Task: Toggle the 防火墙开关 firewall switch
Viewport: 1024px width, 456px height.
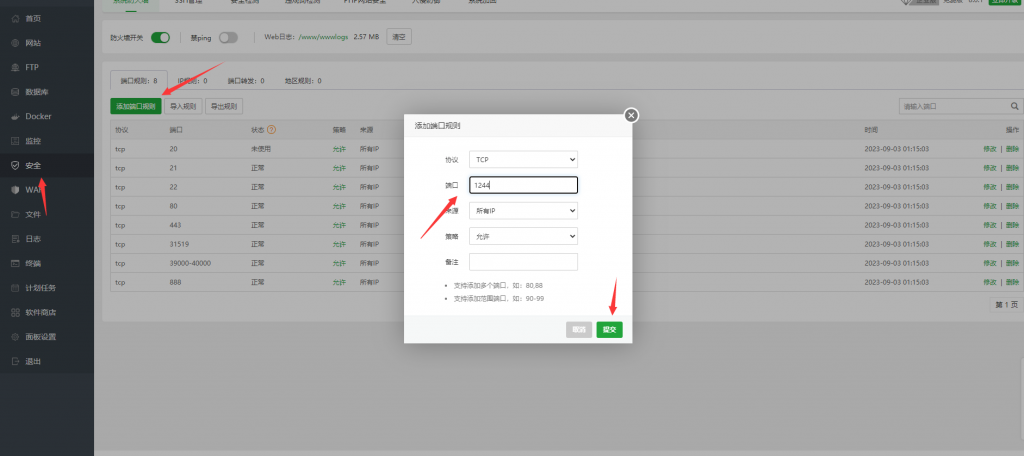Action: 160,38
